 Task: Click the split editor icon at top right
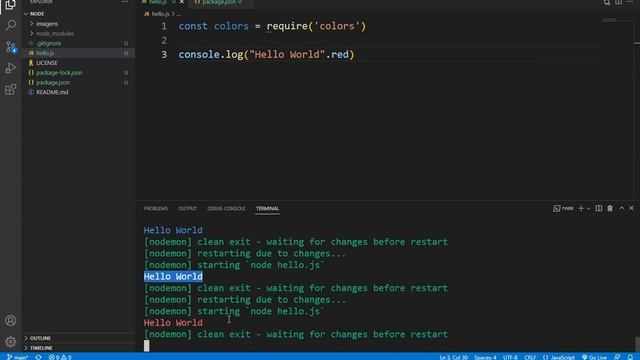click(618, 2)
